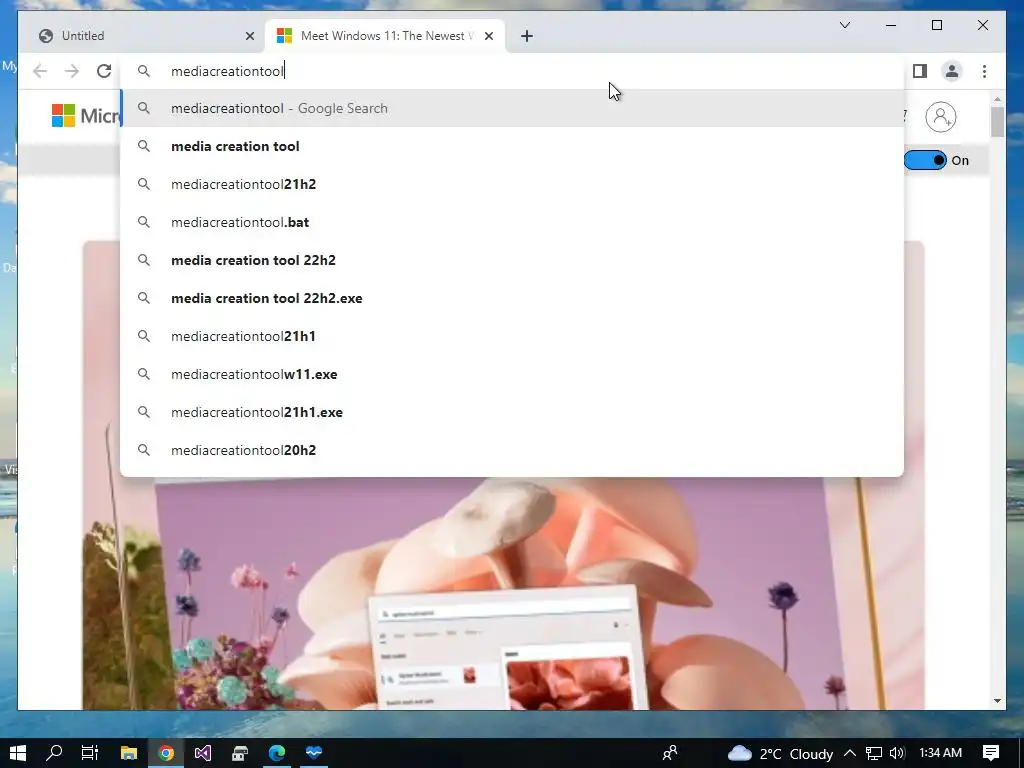
Task: Toggle the On switch on the page
Action: (925, 160)
